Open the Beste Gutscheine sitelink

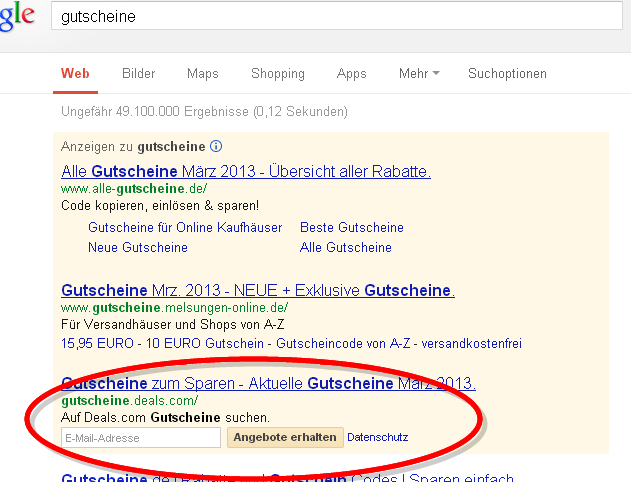click(x=352, y=227)
